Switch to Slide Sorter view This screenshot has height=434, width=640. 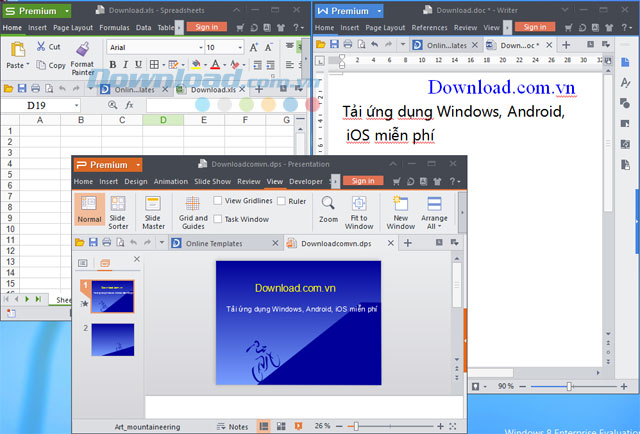(x=118, y=212)
